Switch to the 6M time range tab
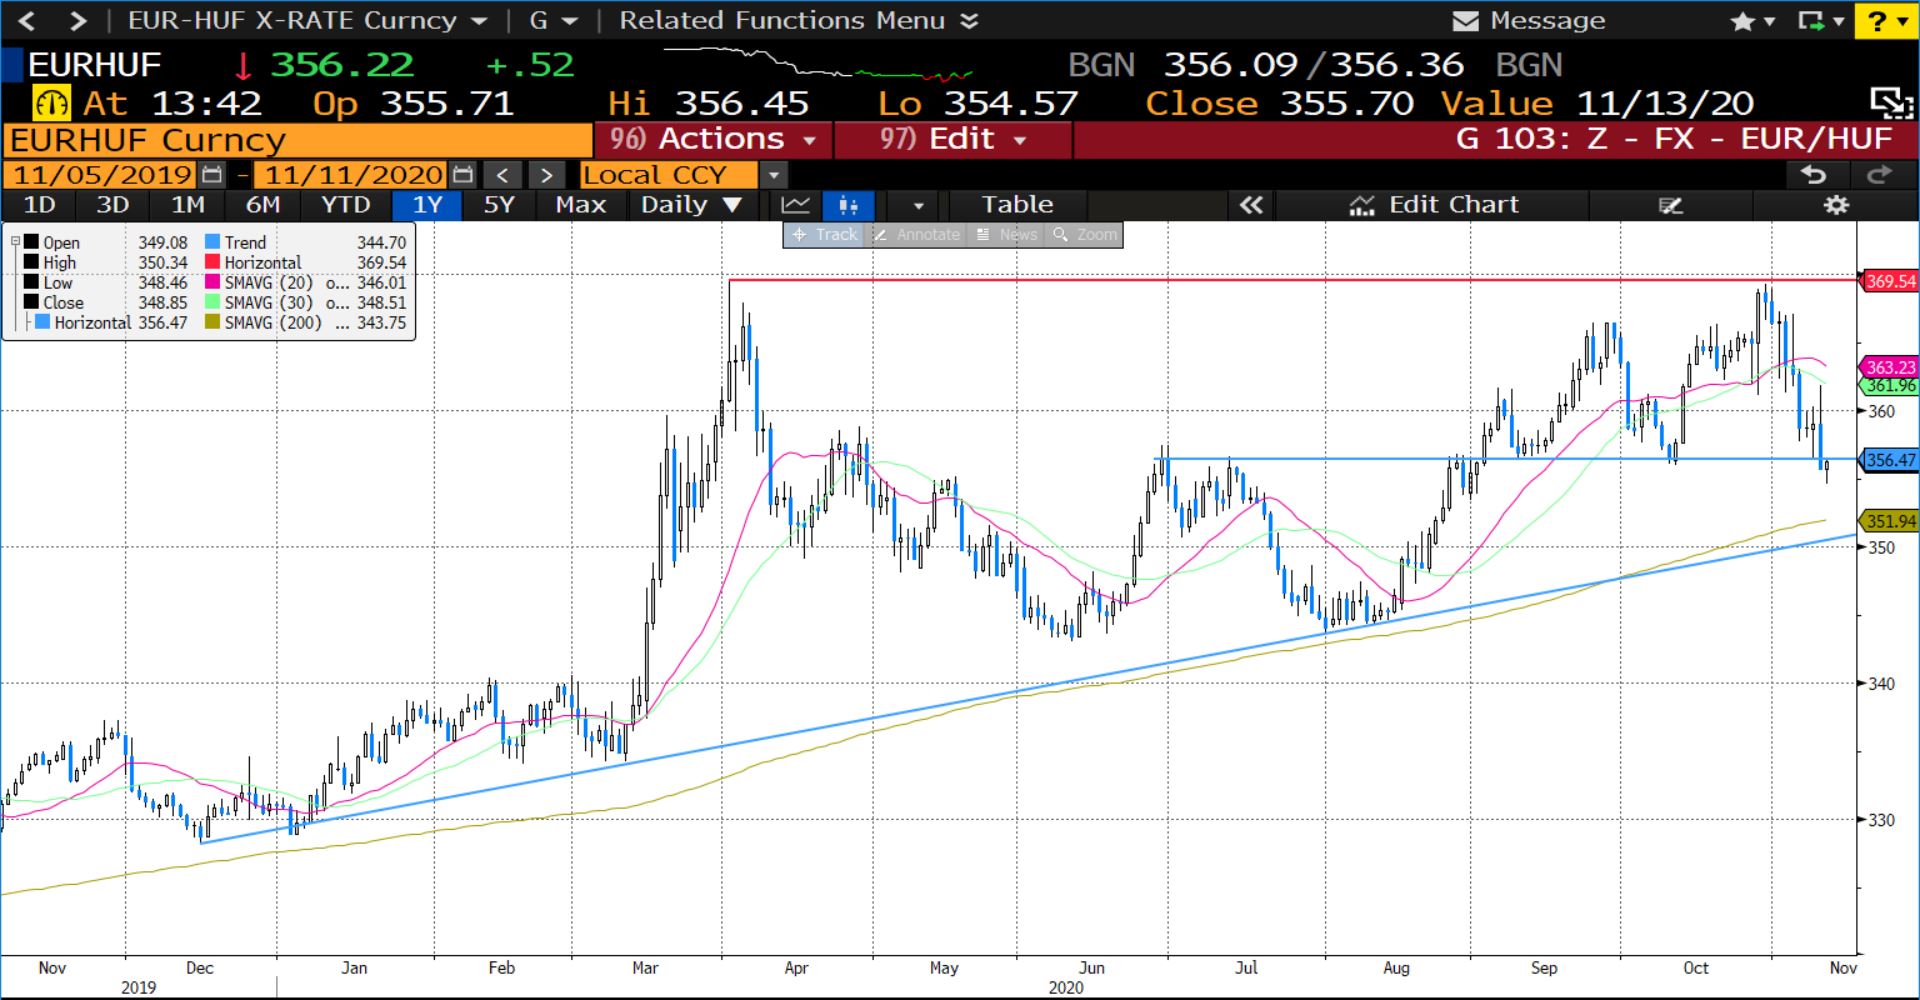The height and width of the screenshot is (1000, 1920). [263, 205]
